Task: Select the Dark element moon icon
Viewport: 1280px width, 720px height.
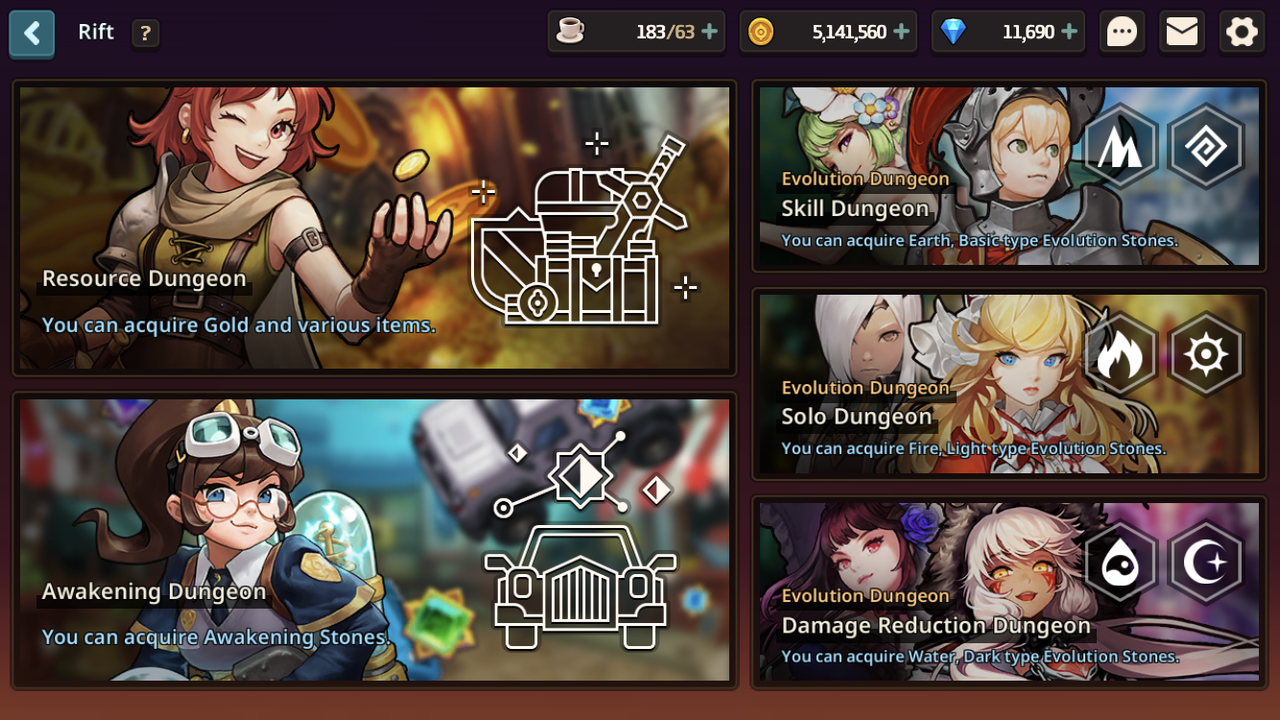Action: pyautogui.click(x=1206, y=563)
